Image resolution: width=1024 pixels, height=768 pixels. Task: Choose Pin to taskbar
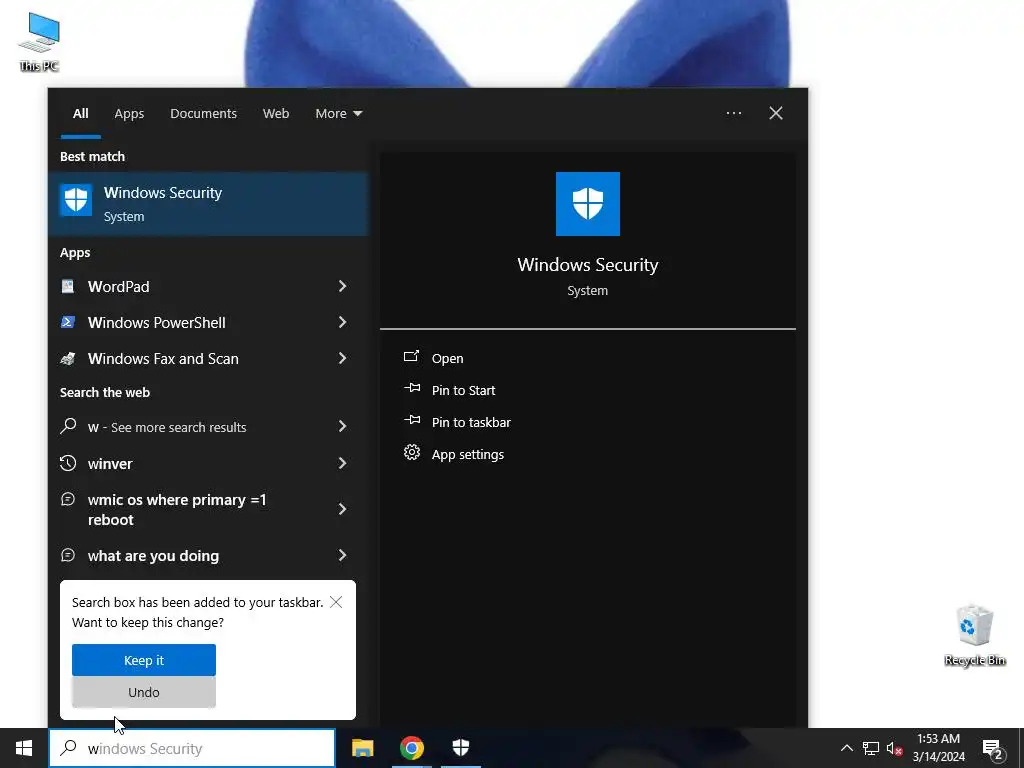[x=471, y=422]
